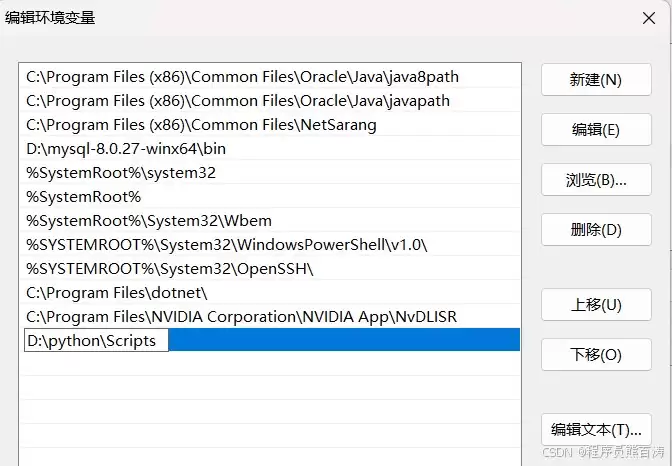Select the java8path entry
Image resolution: width=672 pixels, height=466 pixels.
[x=270, y=77]
